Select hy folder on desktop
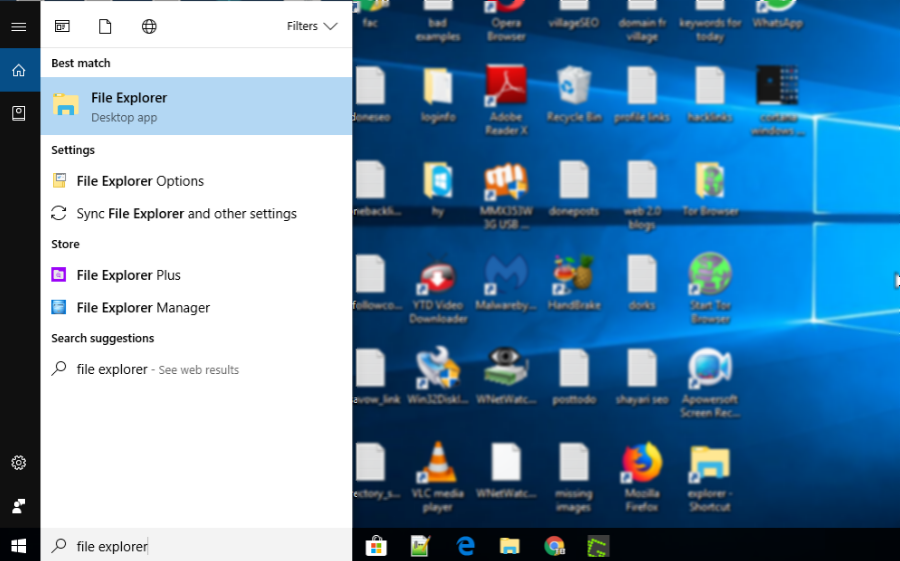900x561 pixels. pyautogui.click(x=437, y=189)
